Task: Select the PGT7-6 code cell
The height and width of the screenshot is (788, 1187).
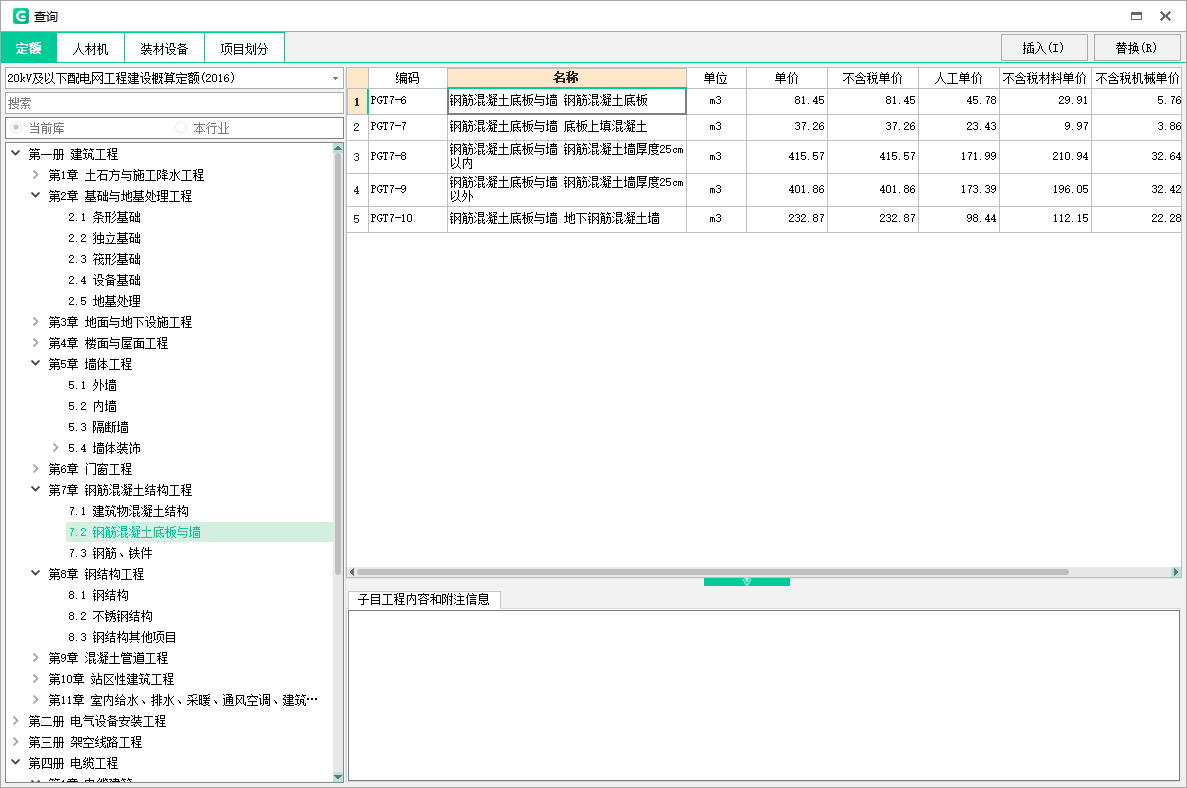Action: (407, 100)
